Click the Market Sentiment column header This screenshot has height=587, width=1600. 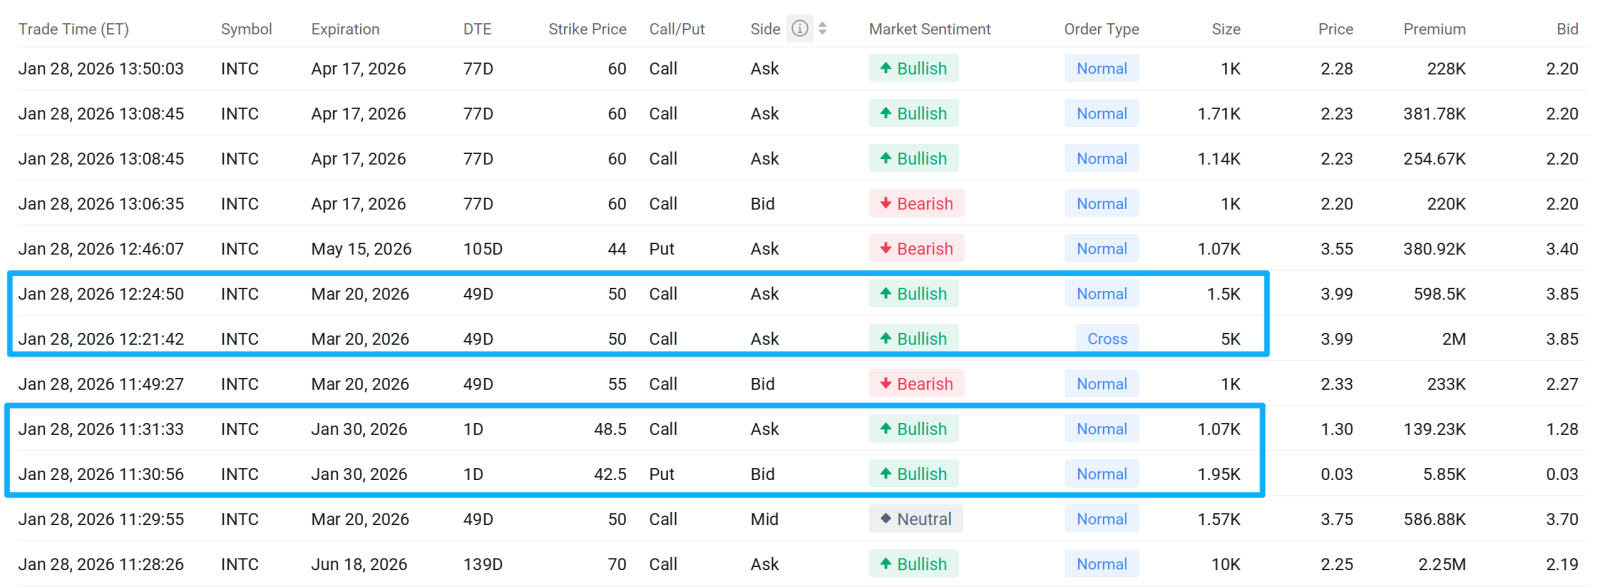point(929,29)
